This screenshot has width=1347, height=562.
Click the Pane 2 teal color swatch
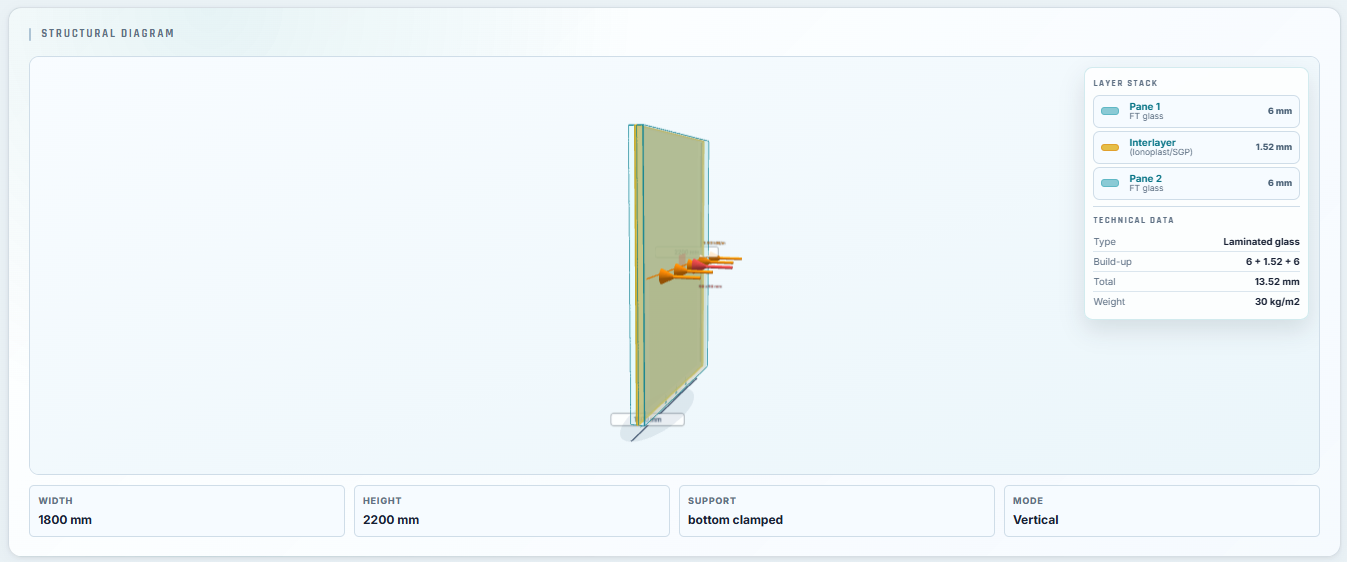[1110, 183]
